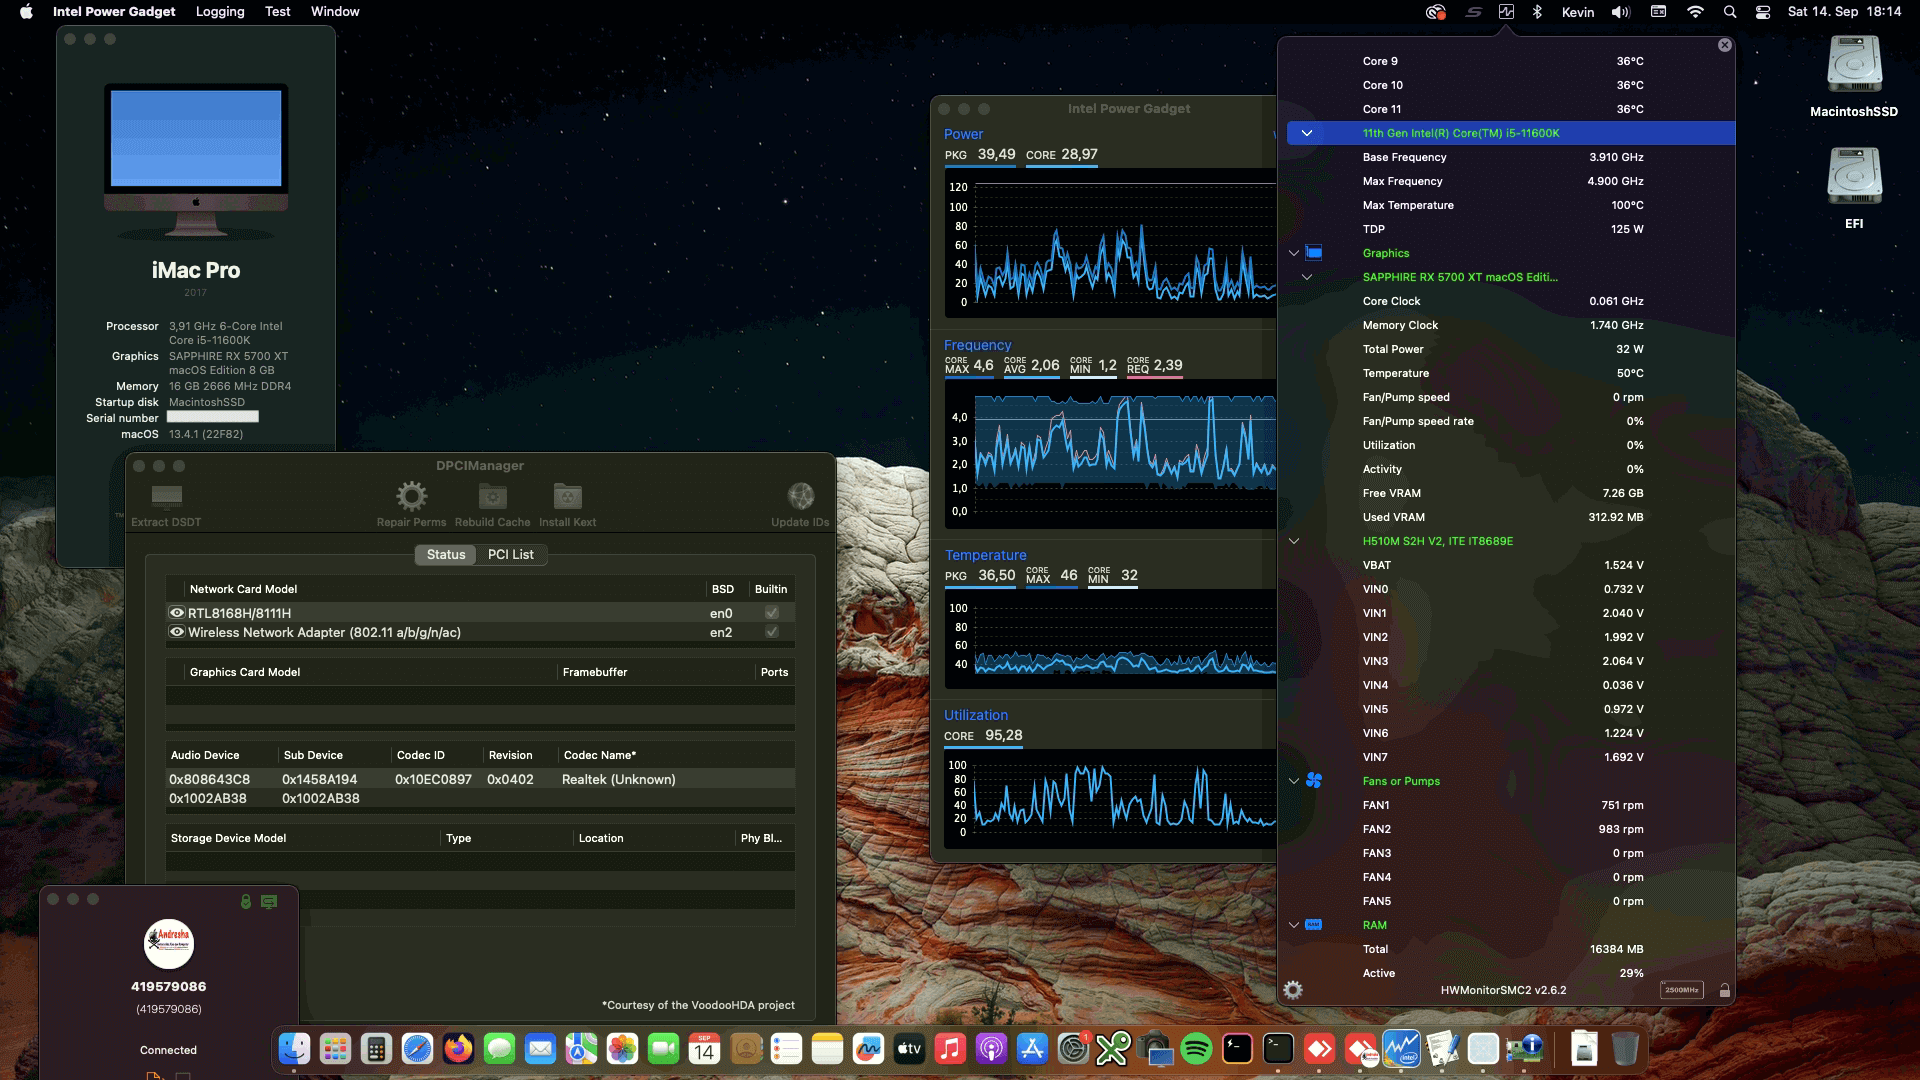Open the volume menu bar icon
This screenshot has height=1080, width=1920.
(1621, 12)
